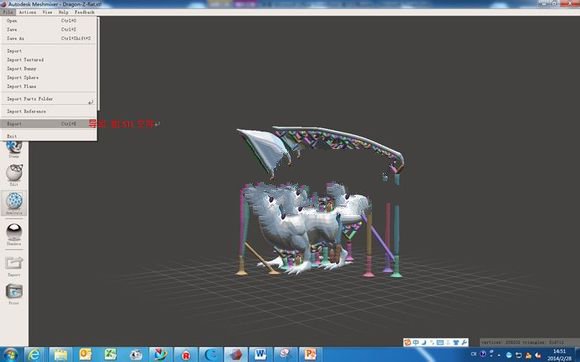Select Import Plane menu entry
Screen dimensions: 580x362
coord(48,87)
